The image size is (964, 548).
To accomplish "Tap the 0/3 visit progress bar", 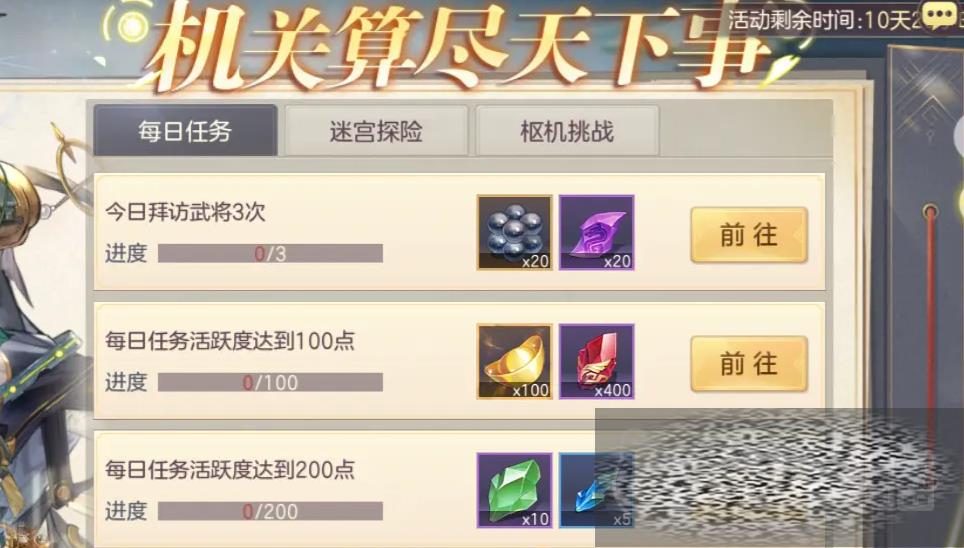I will click(271, 253).
